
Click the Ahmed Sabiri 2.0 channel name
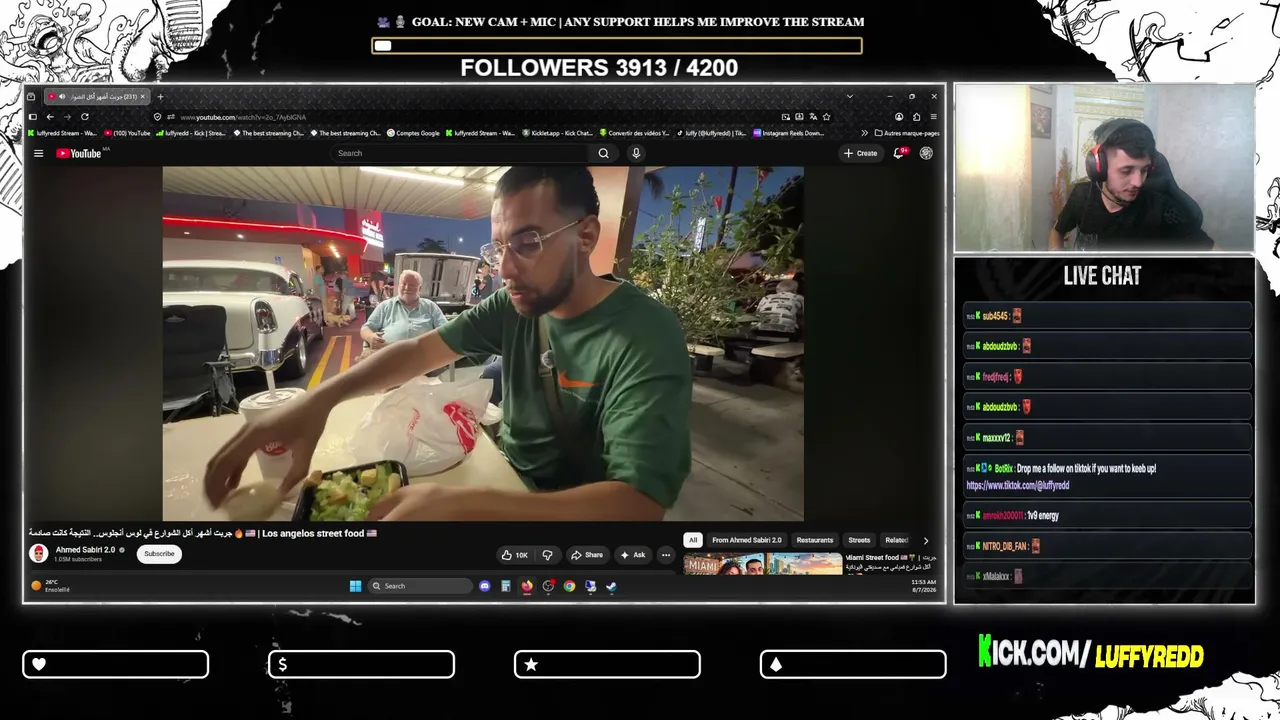[x=85, y=550]
